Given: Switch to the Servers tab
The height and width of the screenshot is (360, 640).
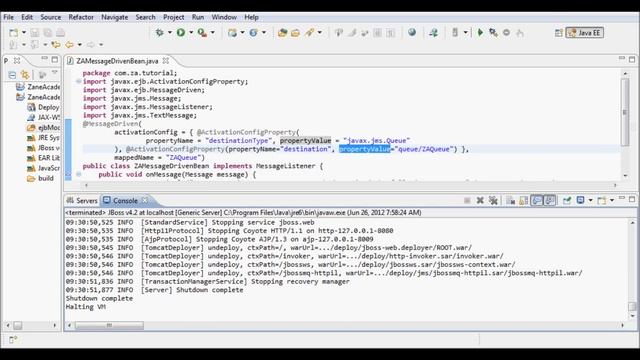Looking at the screenshot, I should pos(82,200).
